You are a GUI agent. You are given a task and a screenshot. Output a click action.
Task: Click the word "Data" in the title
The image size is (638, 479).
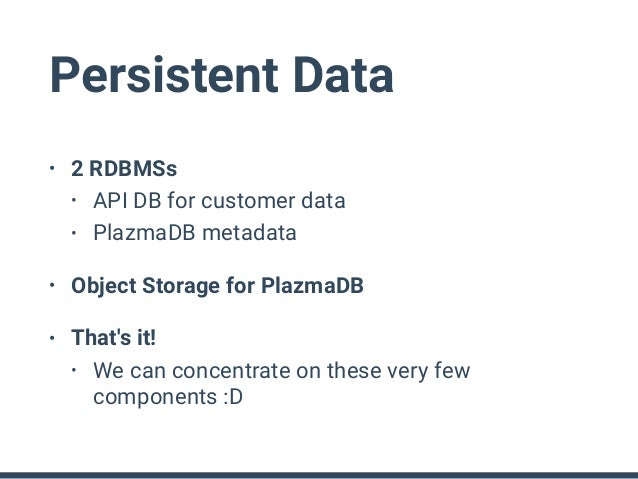(x=343, y=75)
